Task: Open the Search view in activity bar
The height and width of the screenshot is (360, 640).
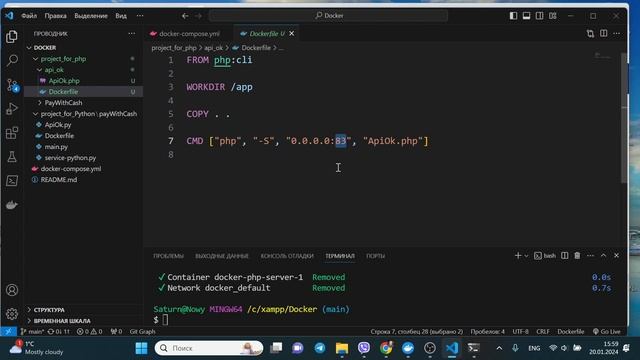Action: point(12,60)
